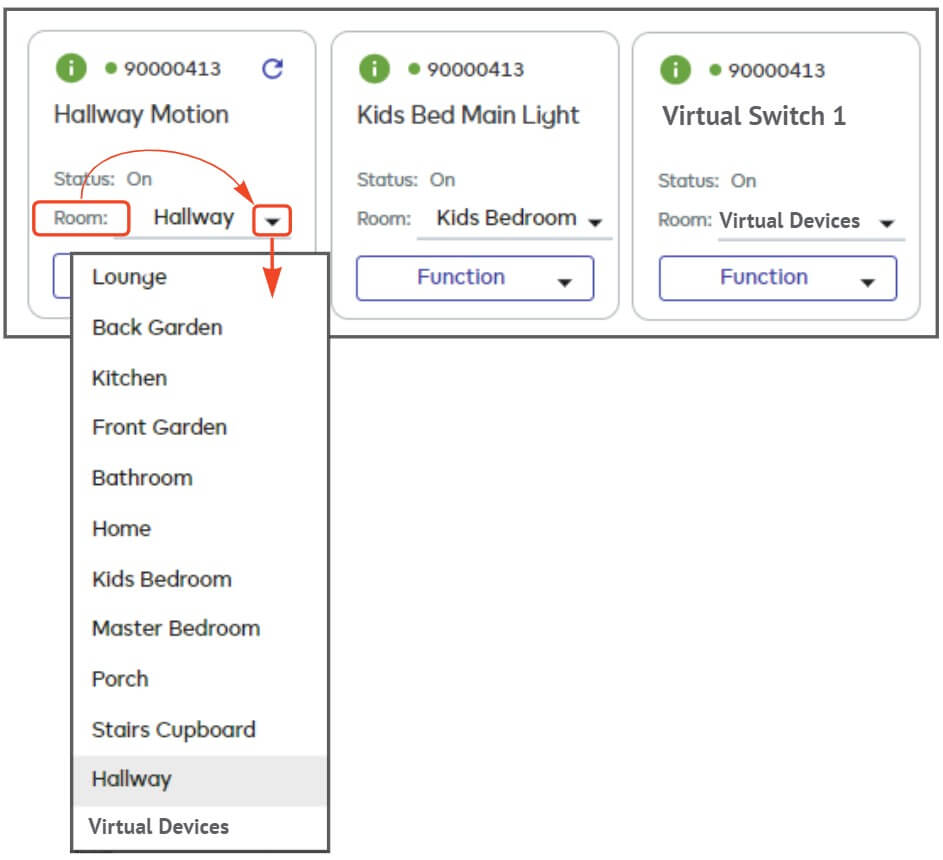This screenshot has width=943, height=860.
Task: Click the Function button on Kids Bed Main Light
Action: [475, 278]
